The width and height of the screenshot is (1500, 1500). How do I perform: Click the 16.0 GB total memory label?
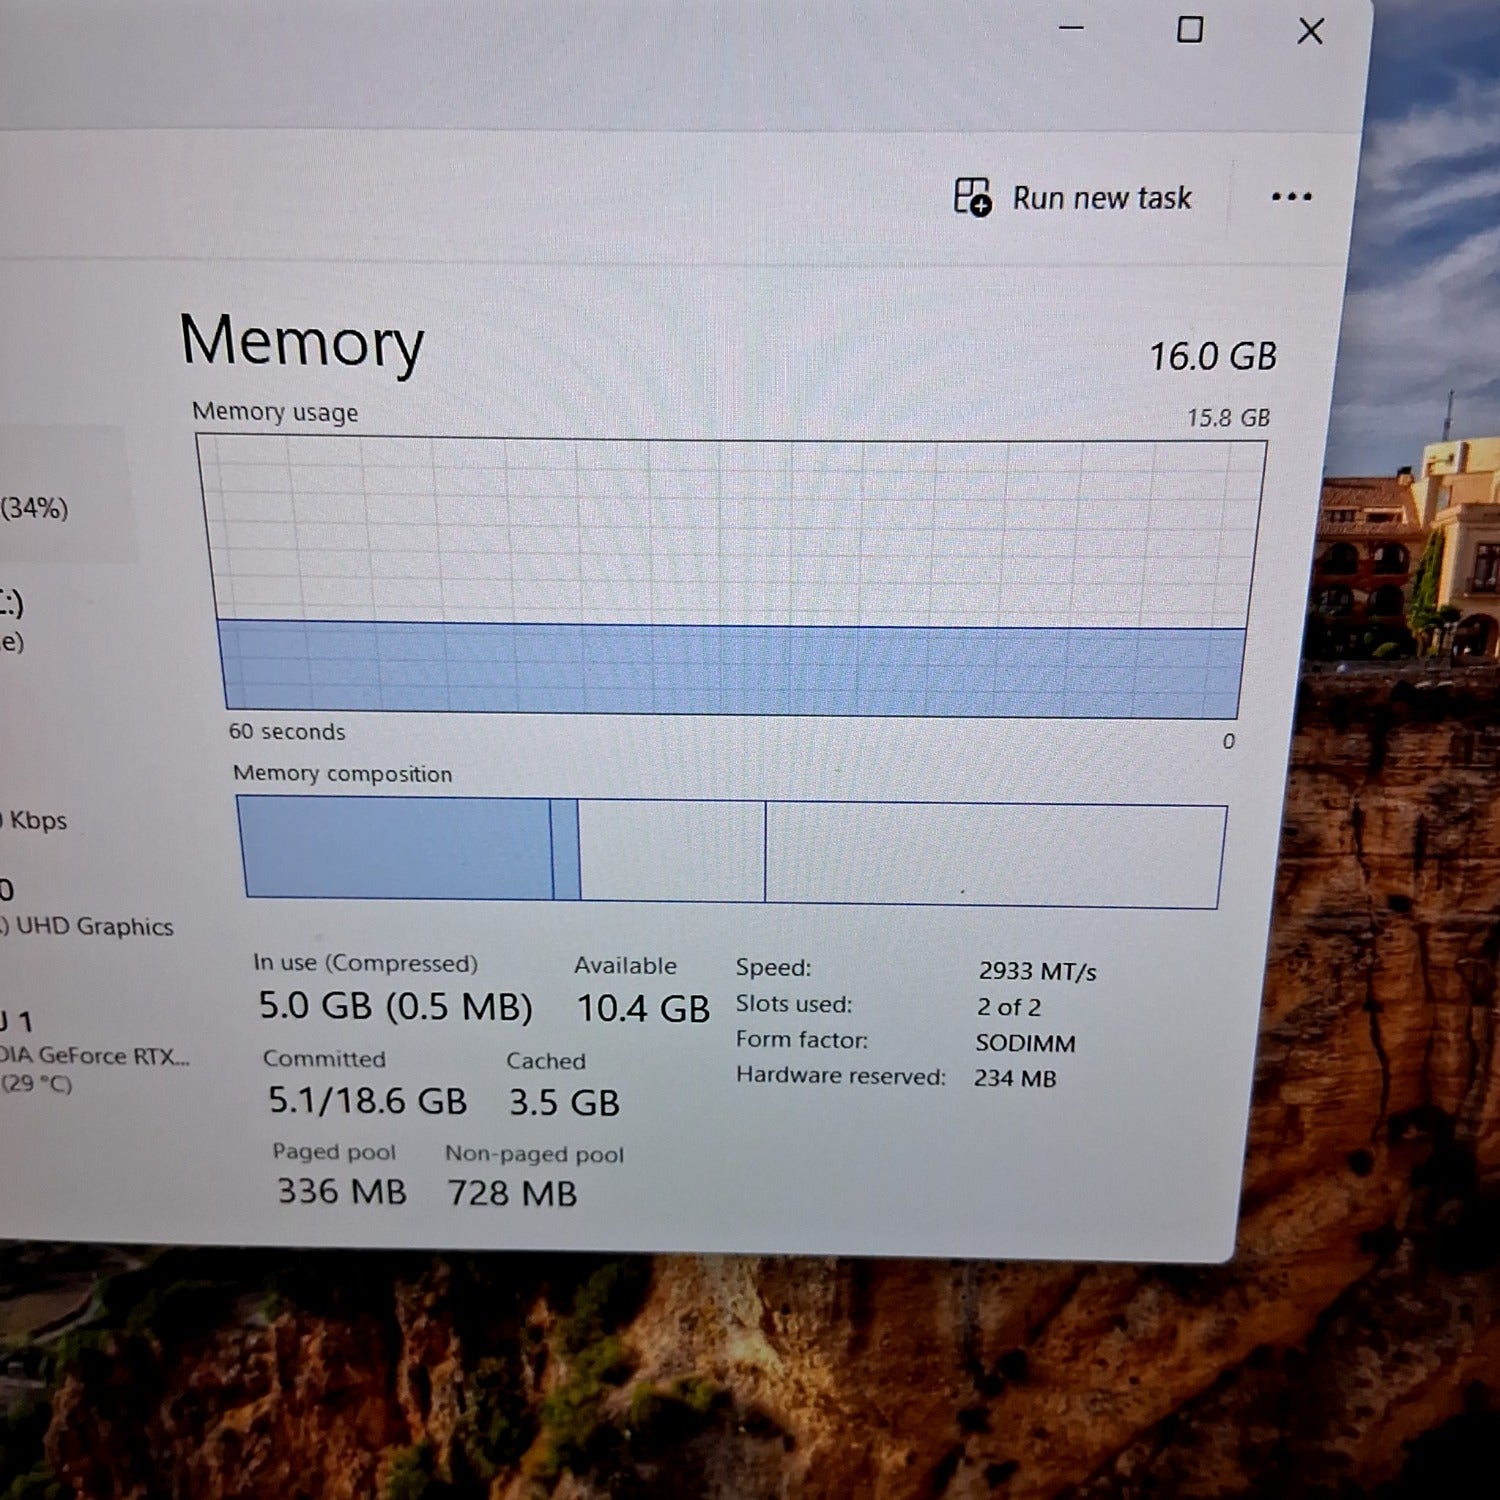1212,357
